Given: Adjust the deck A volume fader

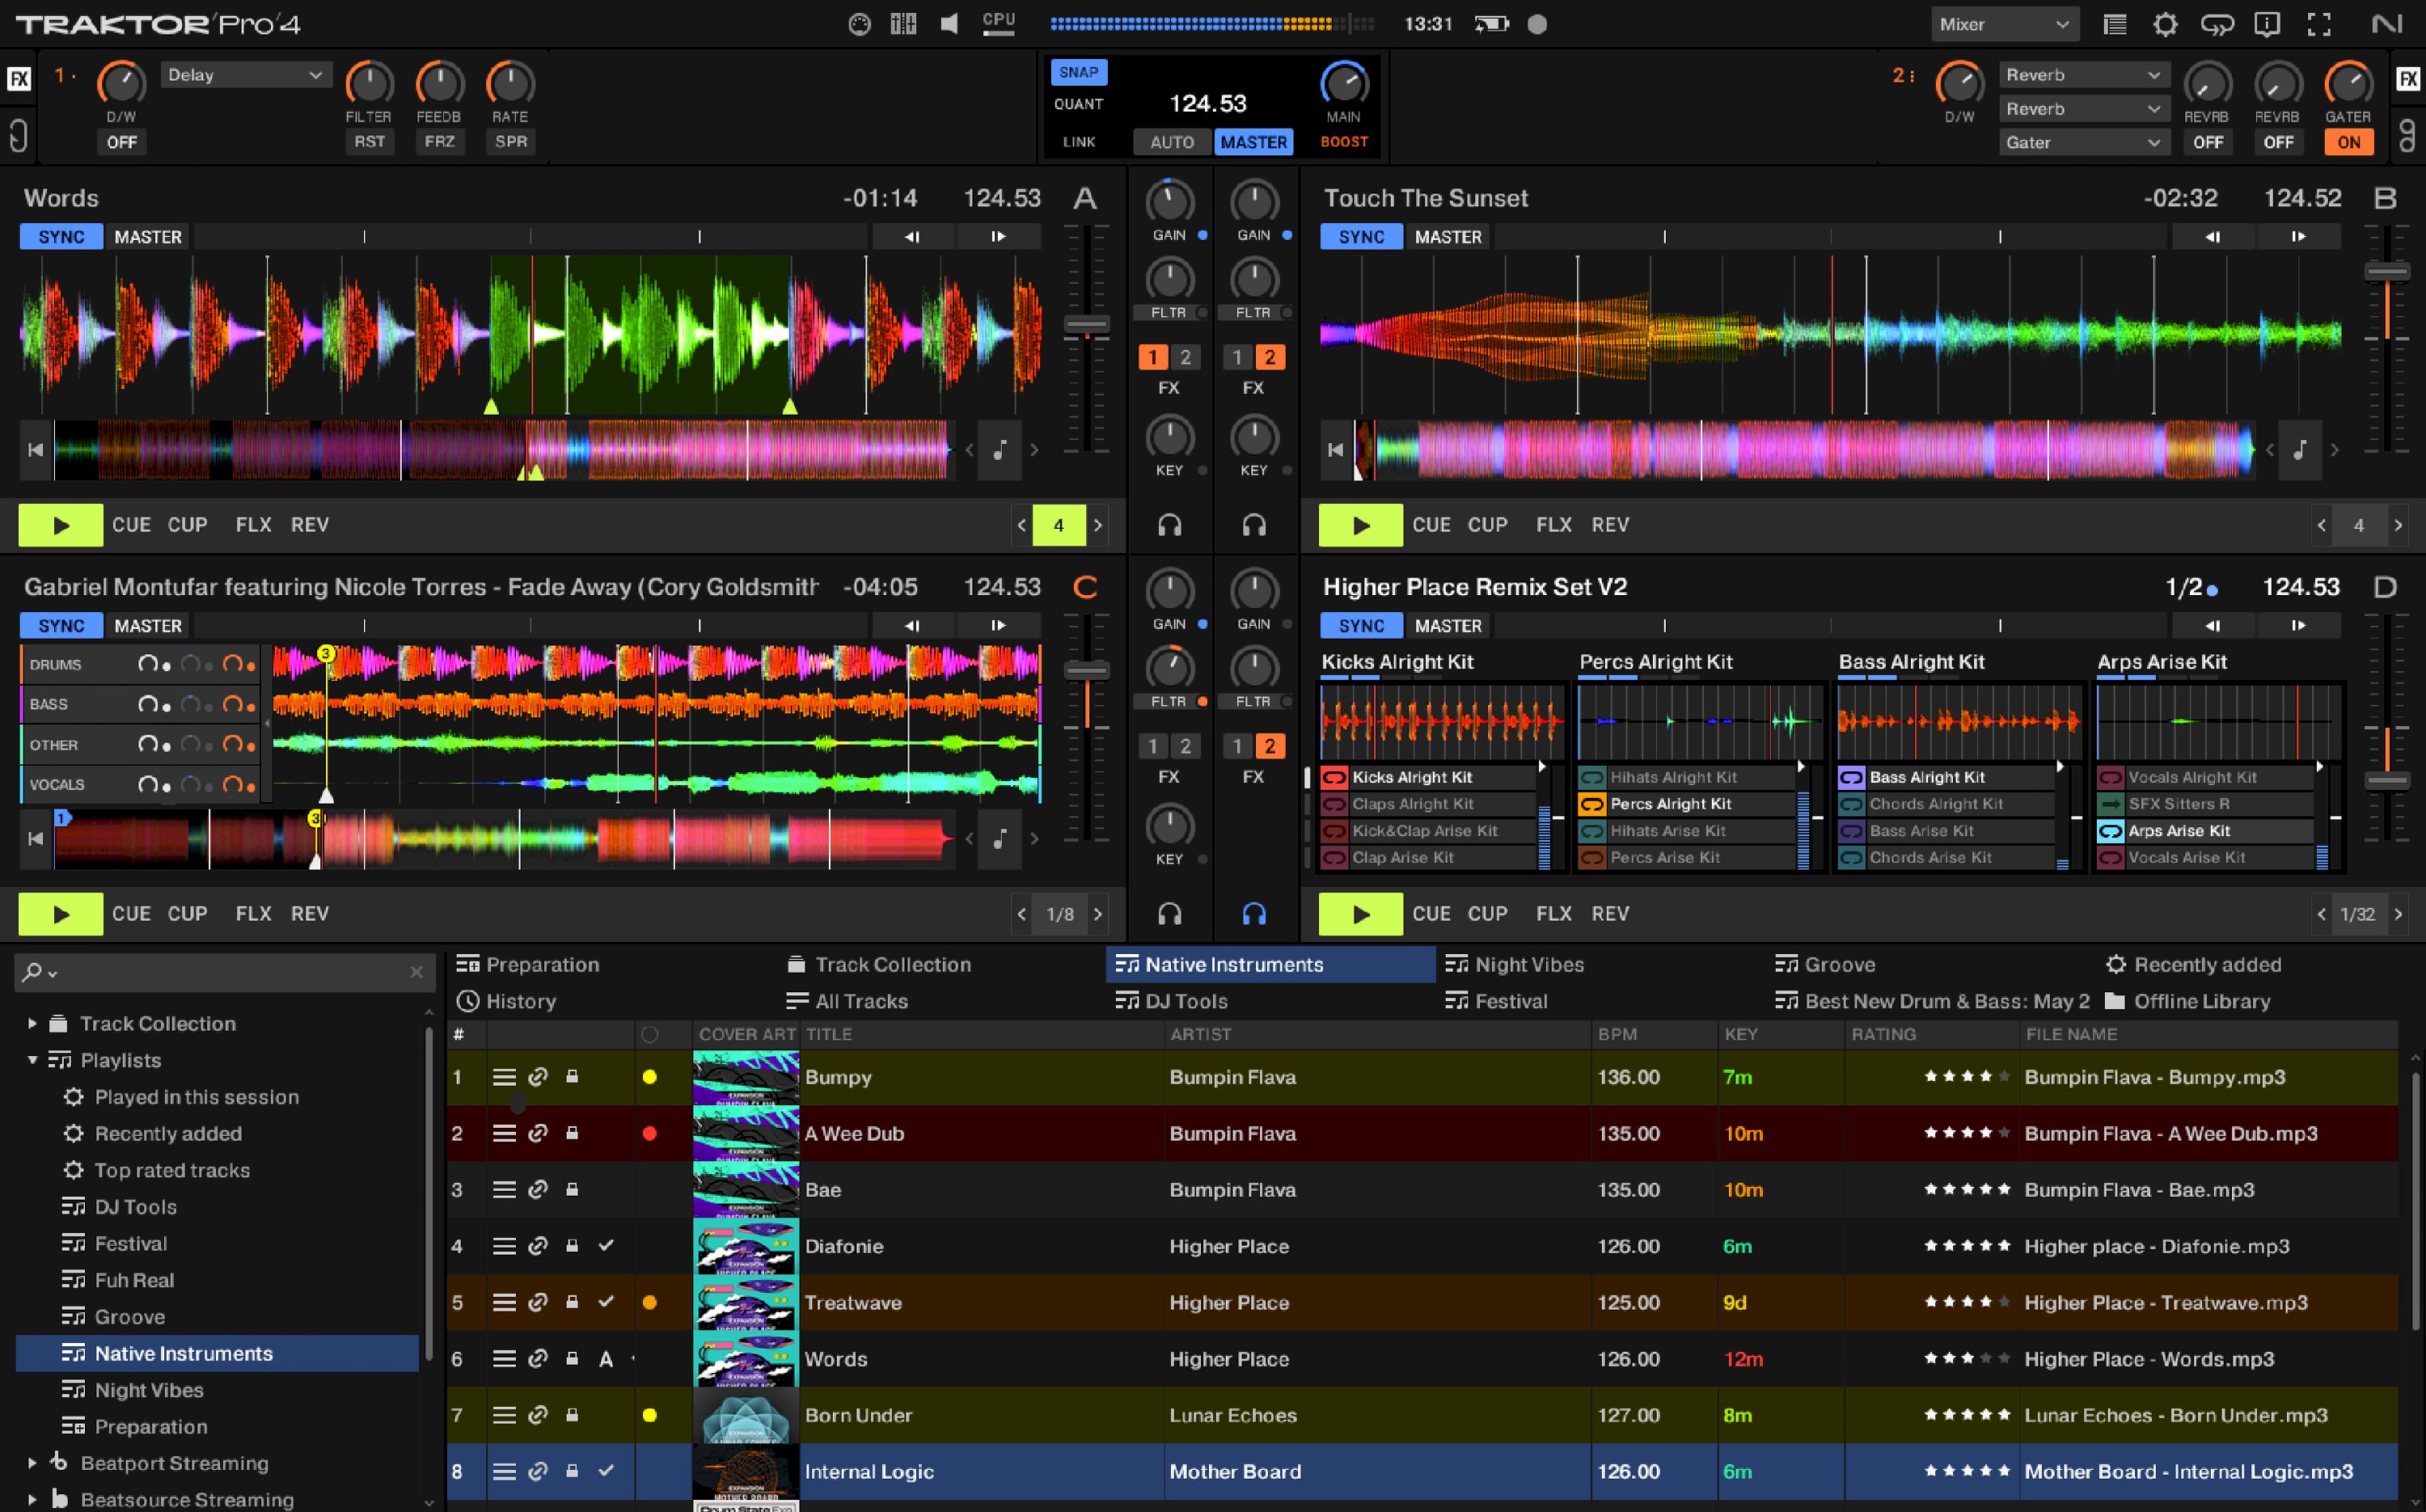Looking at the screenshot, I should coord(1086,325).
